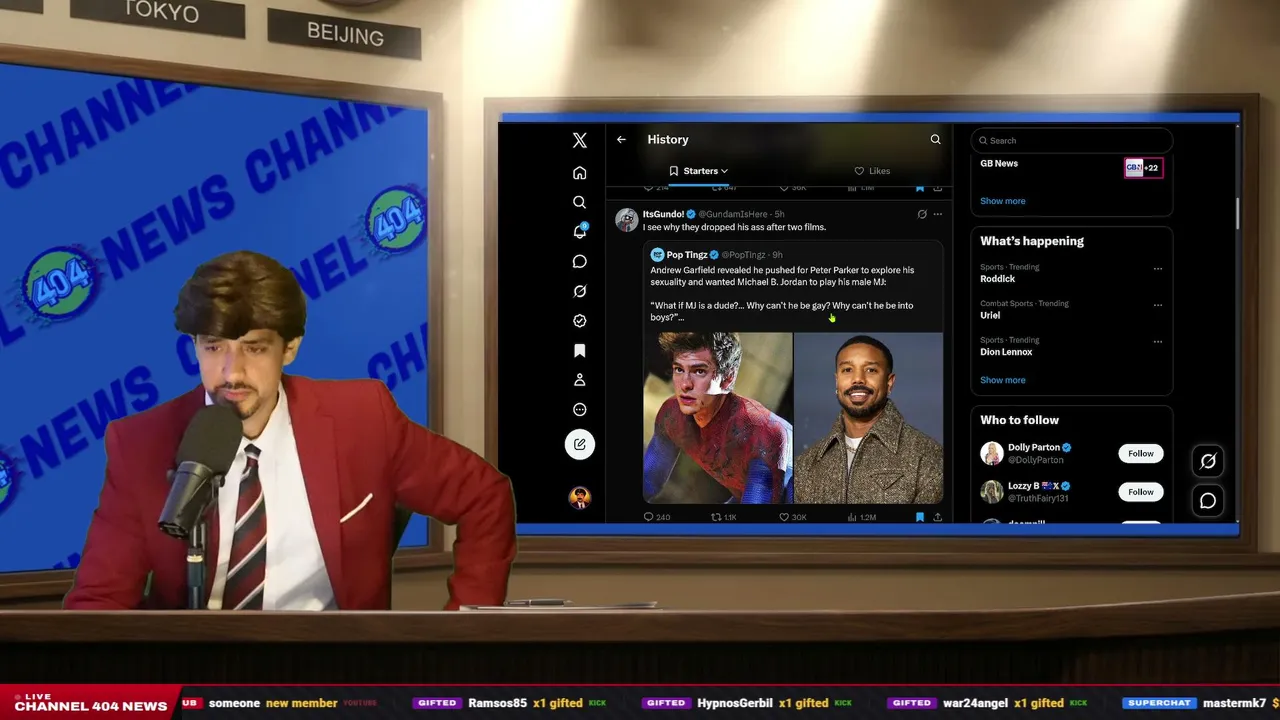Screen dimensions: 1280x720
Task: Follow Dolly Parton
Action: click(1141, 454)
